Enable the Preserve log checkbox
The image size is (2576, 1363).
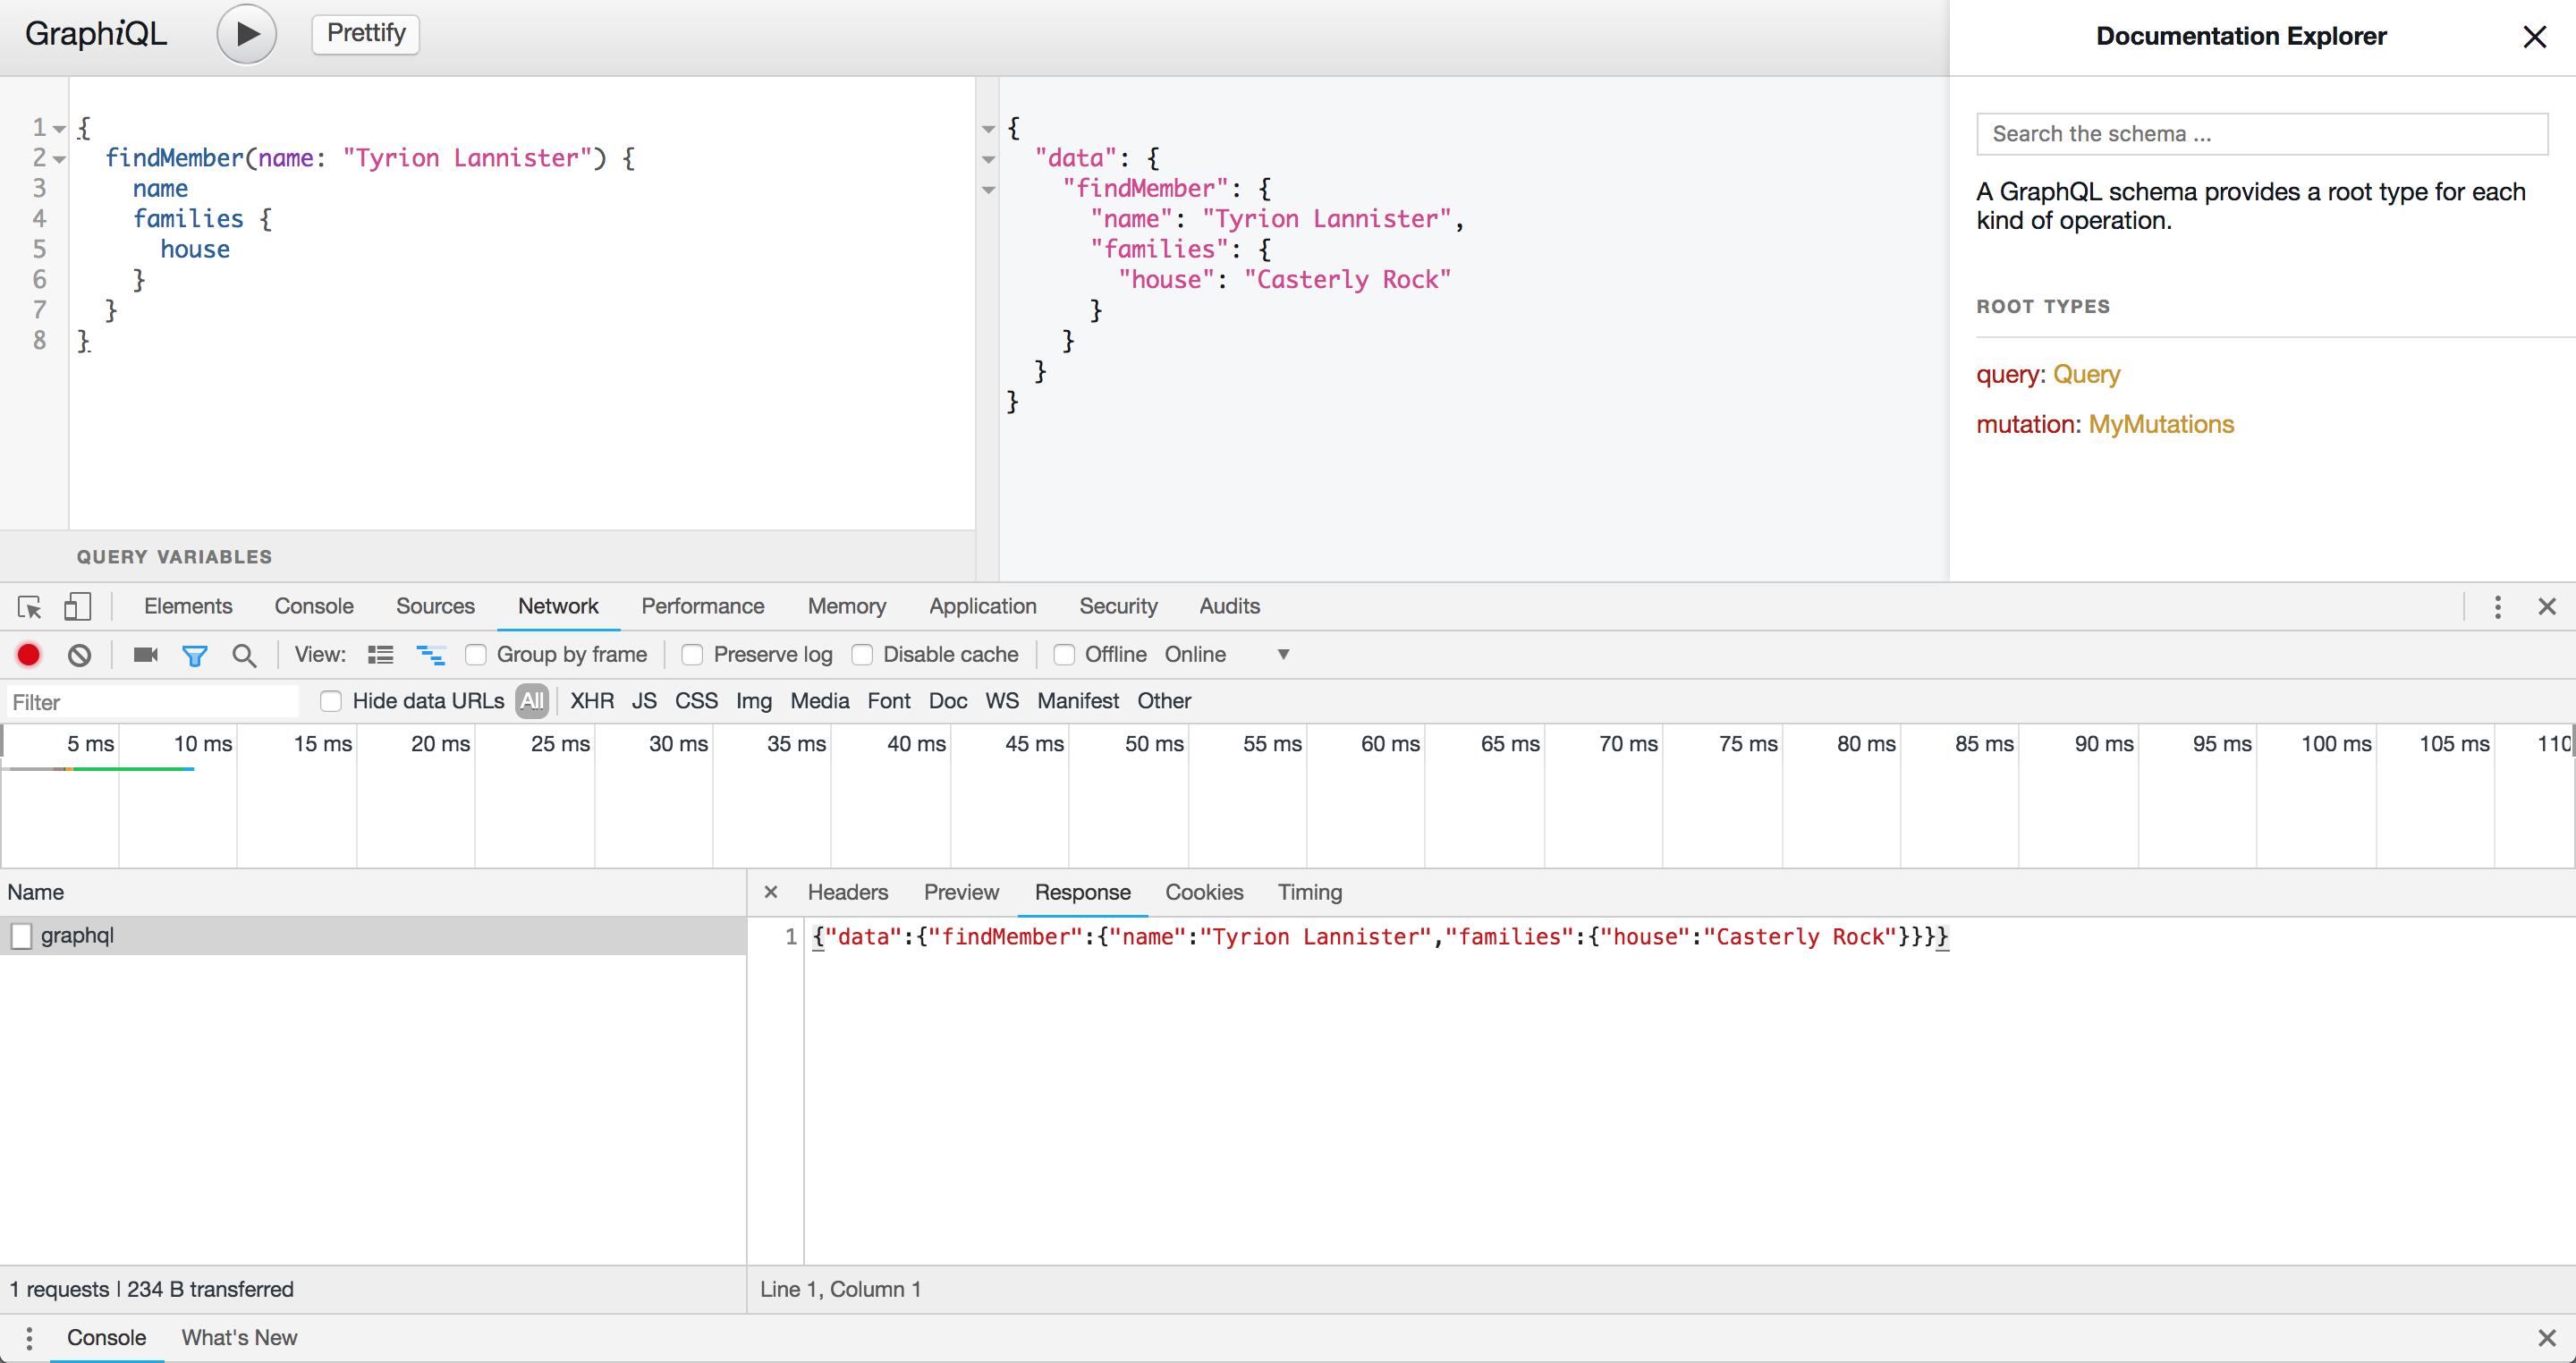pos(690,655)
